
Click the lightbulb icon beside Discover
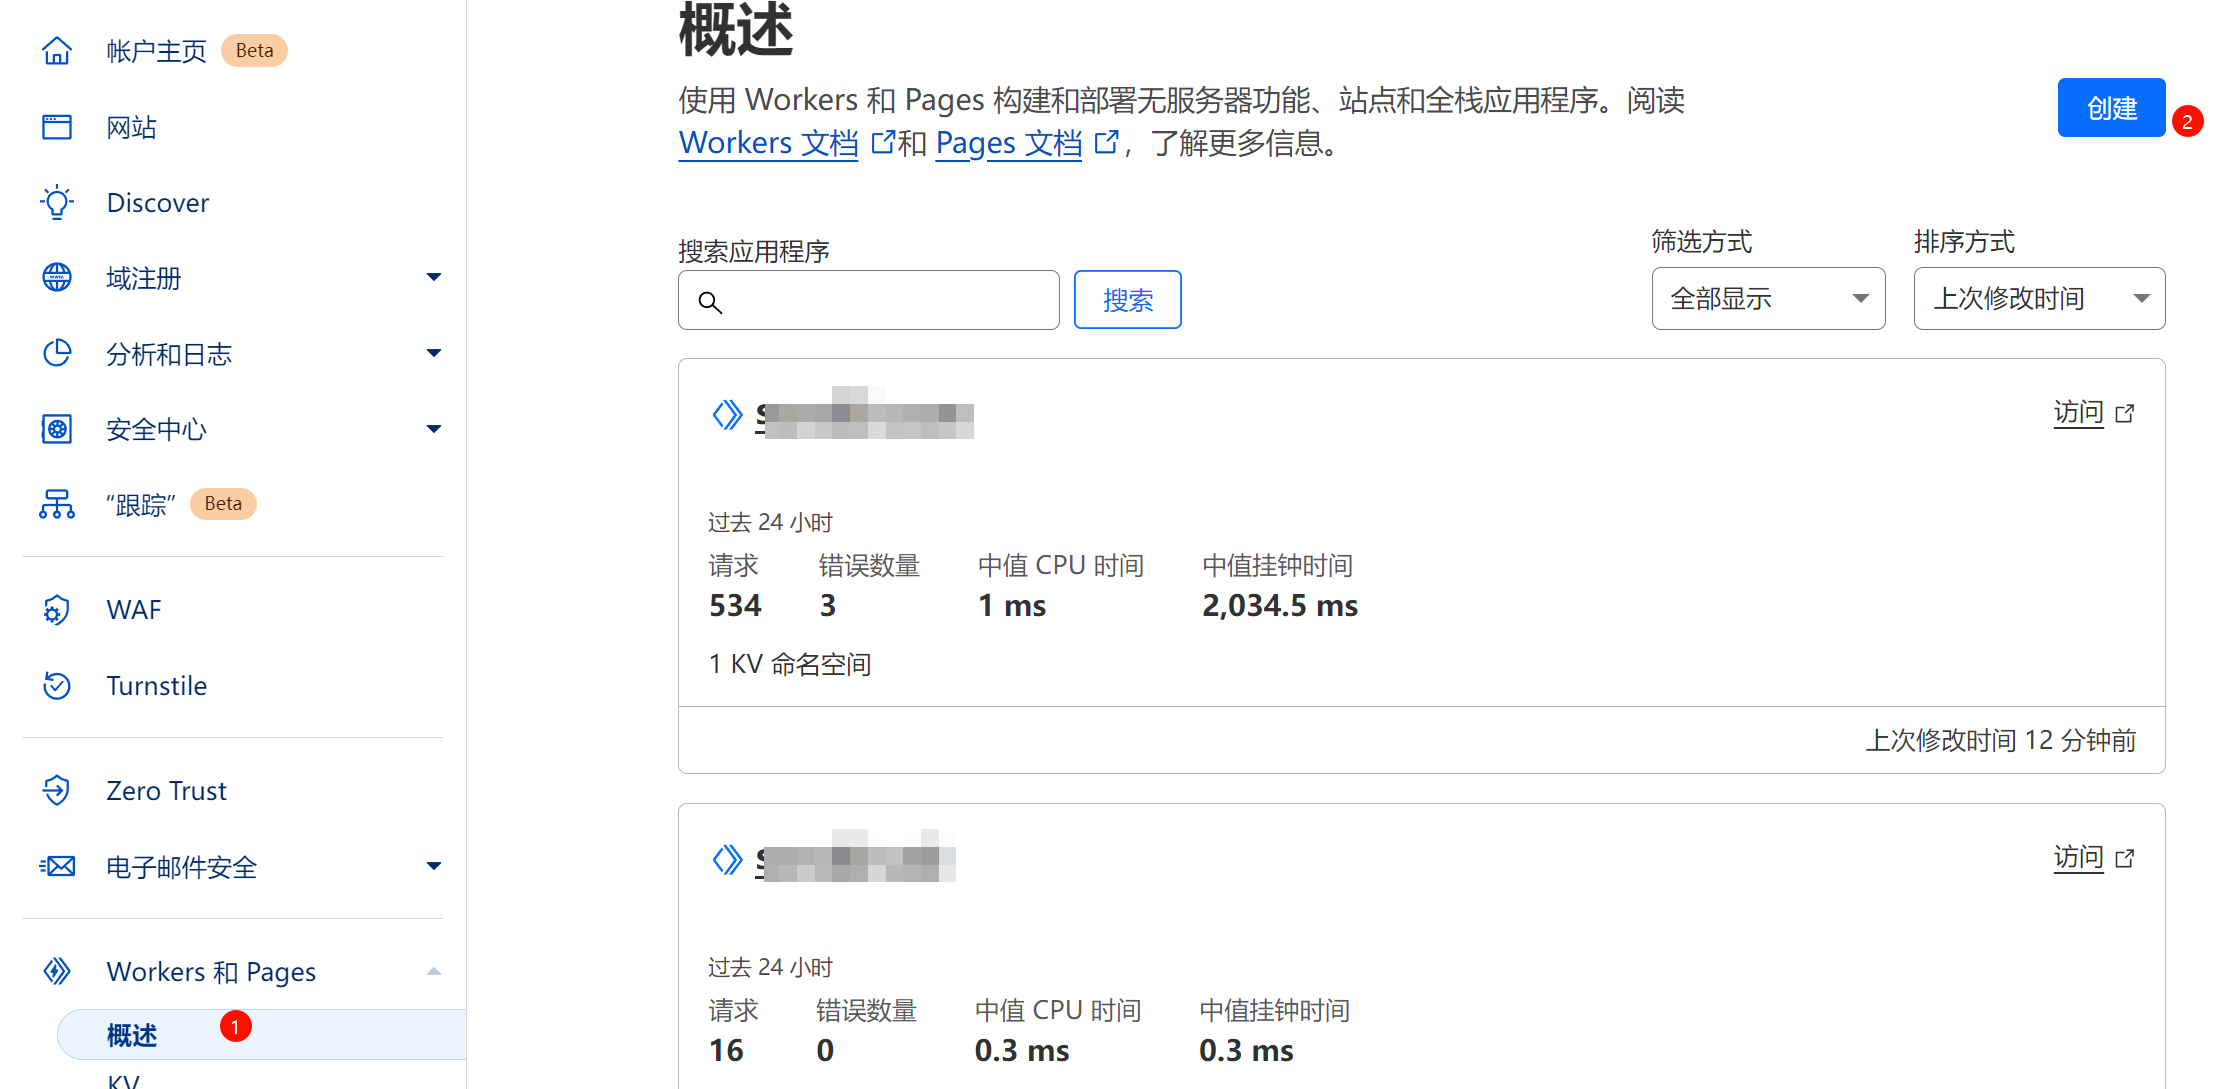tap(57, 202)
